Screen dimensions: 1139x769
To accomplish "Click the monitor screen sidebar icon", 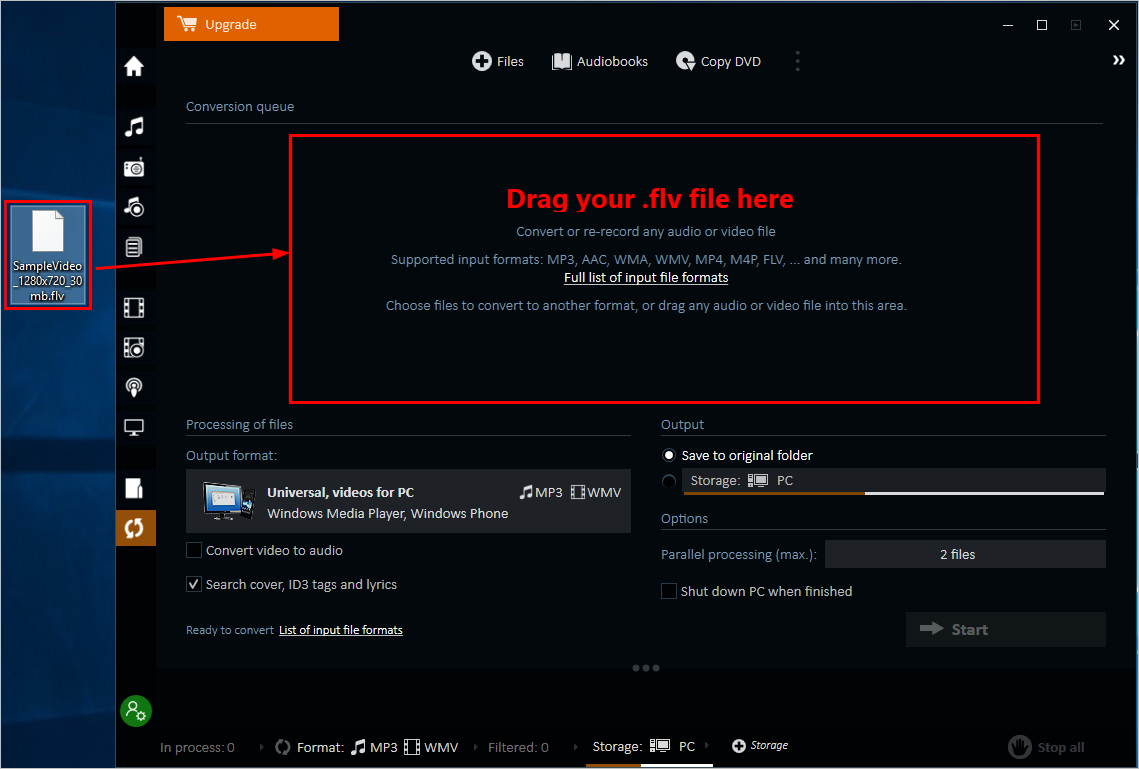I will [134, 428].
